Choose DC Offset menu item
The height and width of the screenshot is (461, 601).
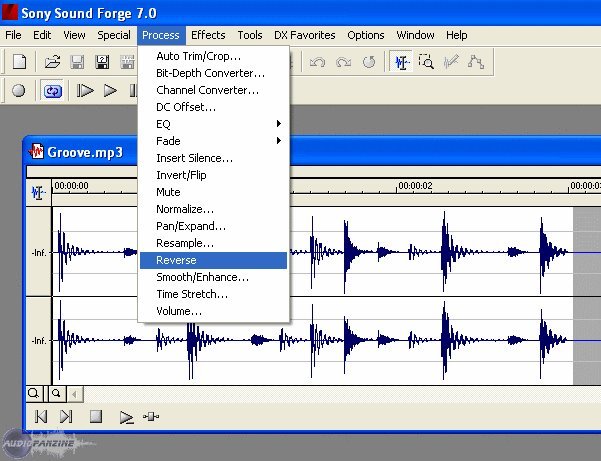pyautogui.click(x=213, y=107)
